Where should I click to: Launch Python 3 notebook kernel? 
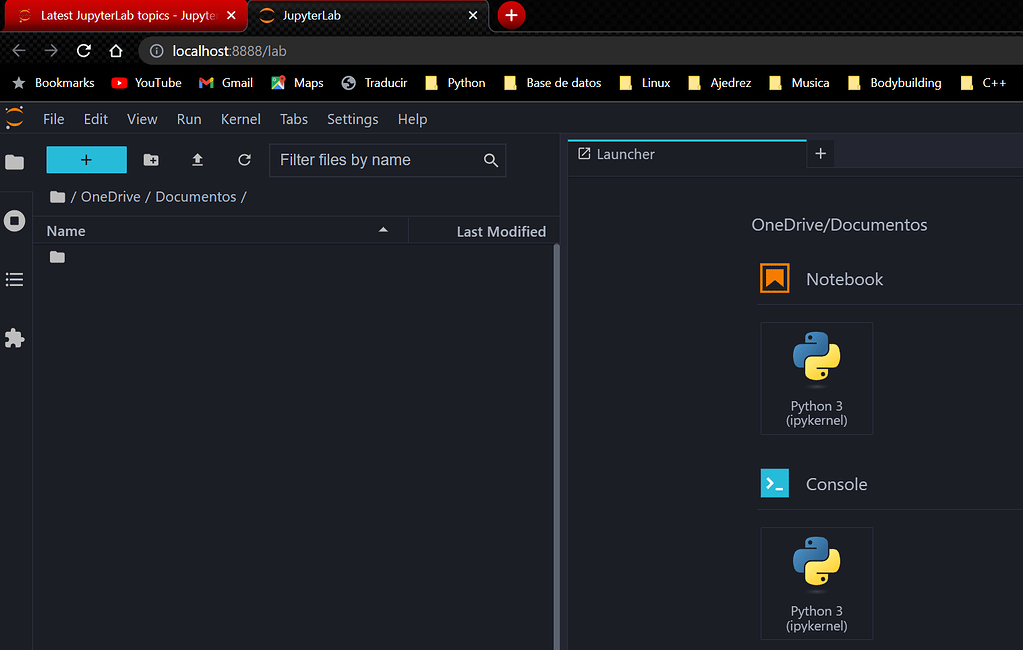816,378
